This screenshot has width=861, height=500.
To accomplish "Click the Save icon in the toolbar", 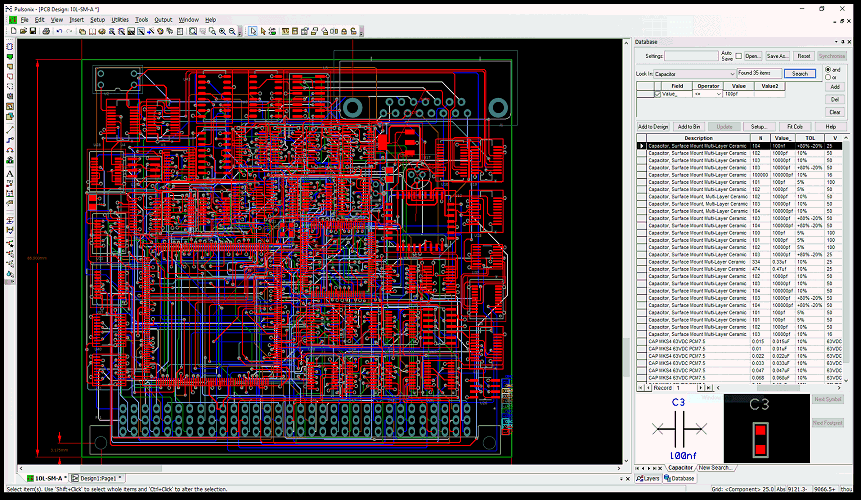I will (32, 31).
